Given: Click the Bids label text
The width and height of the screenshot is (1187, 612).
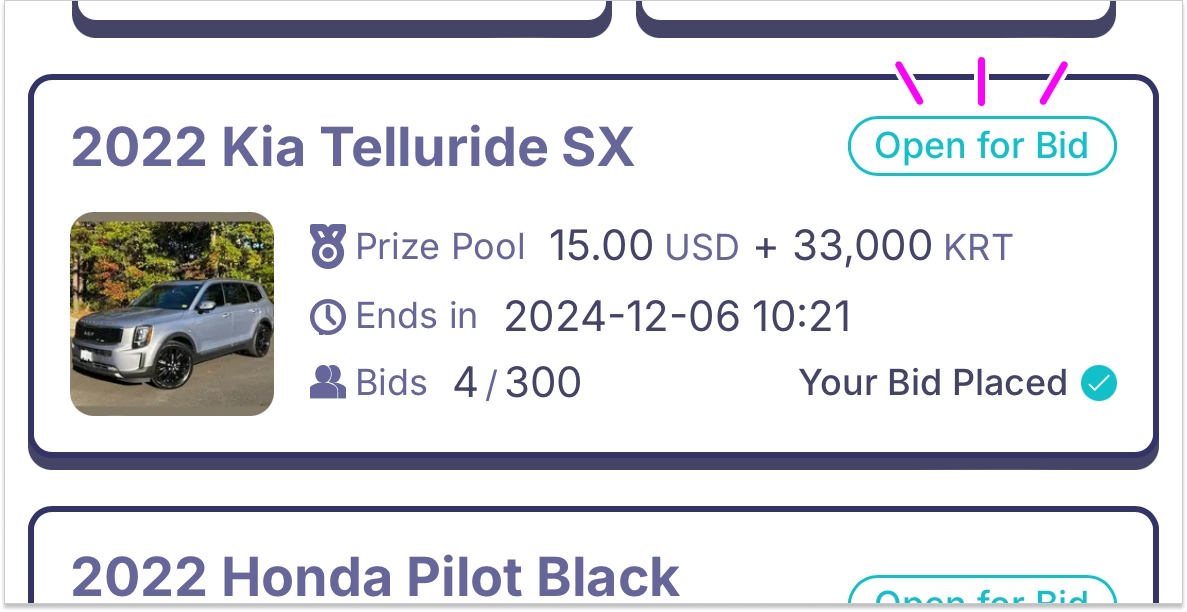Looking at the screenshot, I should coord(391,383).
